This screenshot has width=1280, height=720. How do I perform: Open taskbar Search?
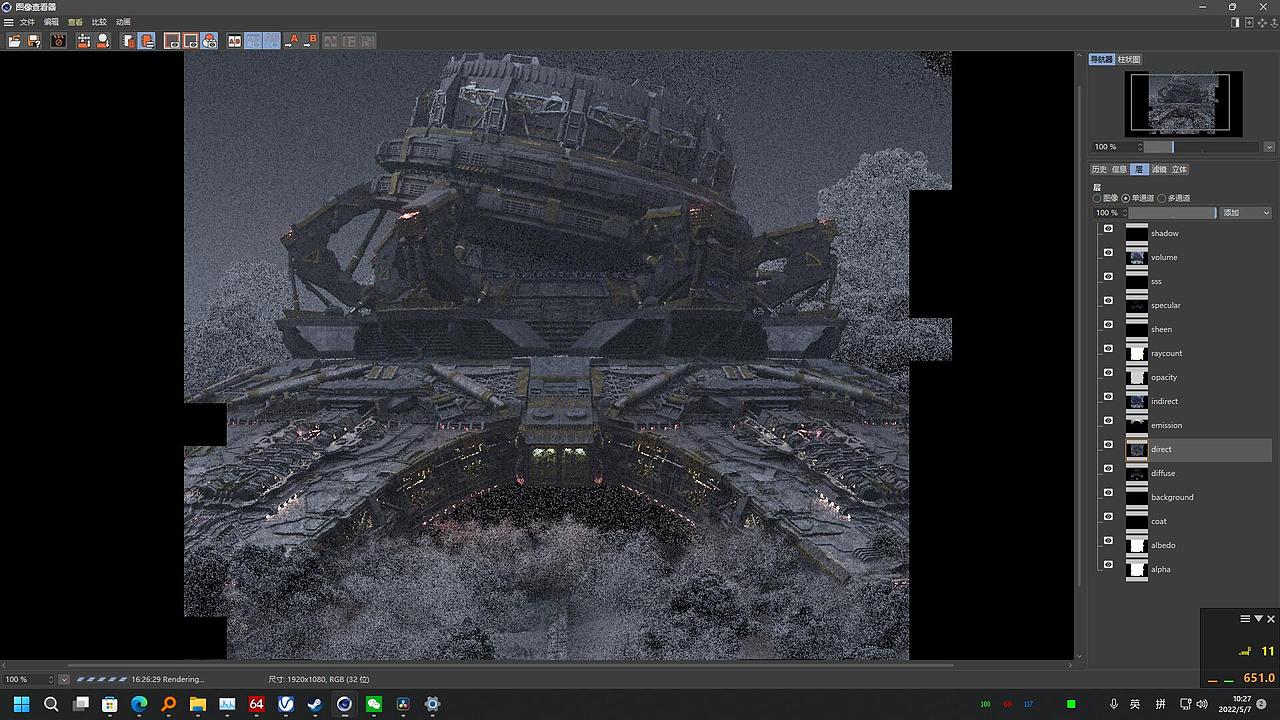coord(51,704)
